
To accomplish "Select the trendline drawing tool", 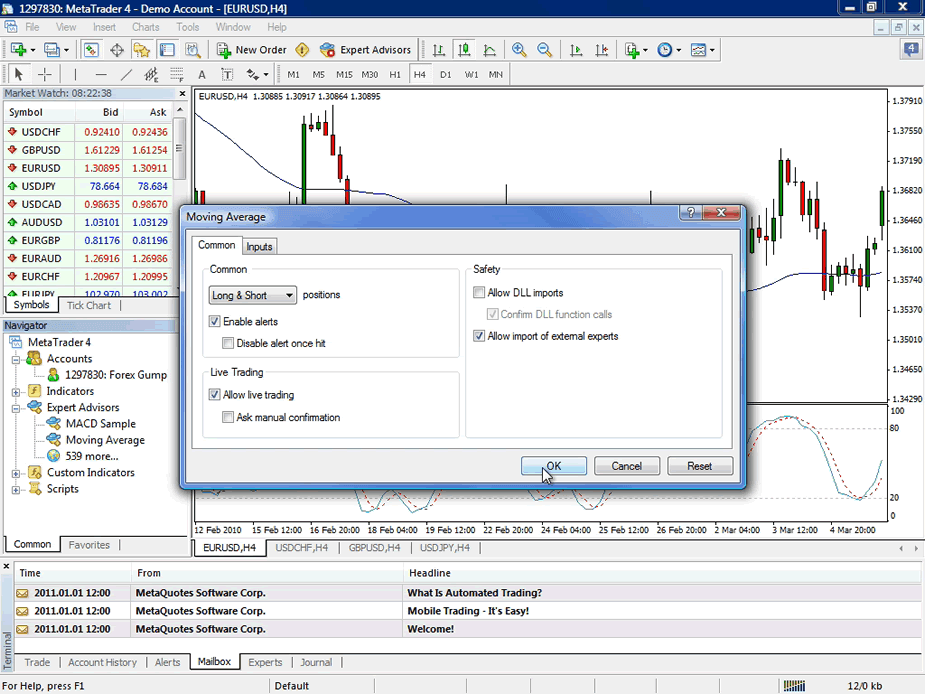I will 126,74.
